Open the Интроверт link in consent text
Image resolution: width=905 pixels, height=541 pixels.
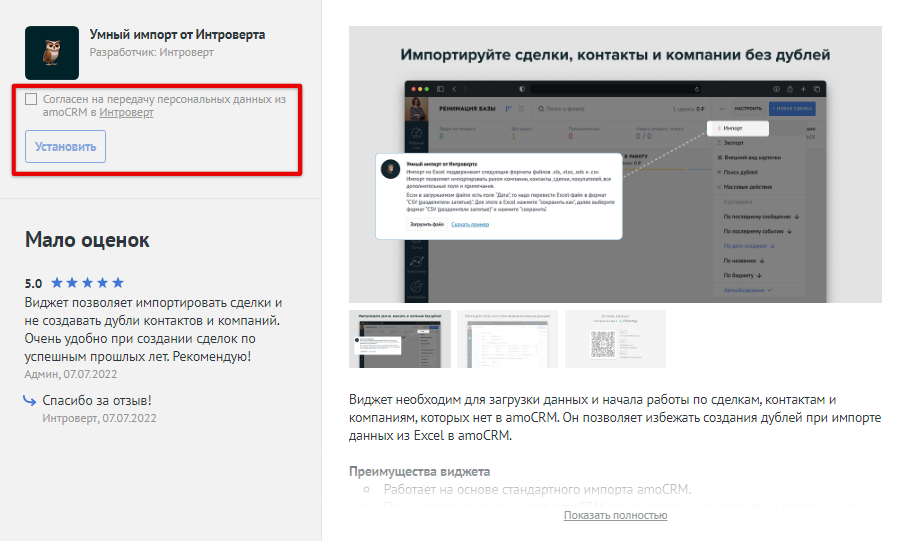(126, 112)
